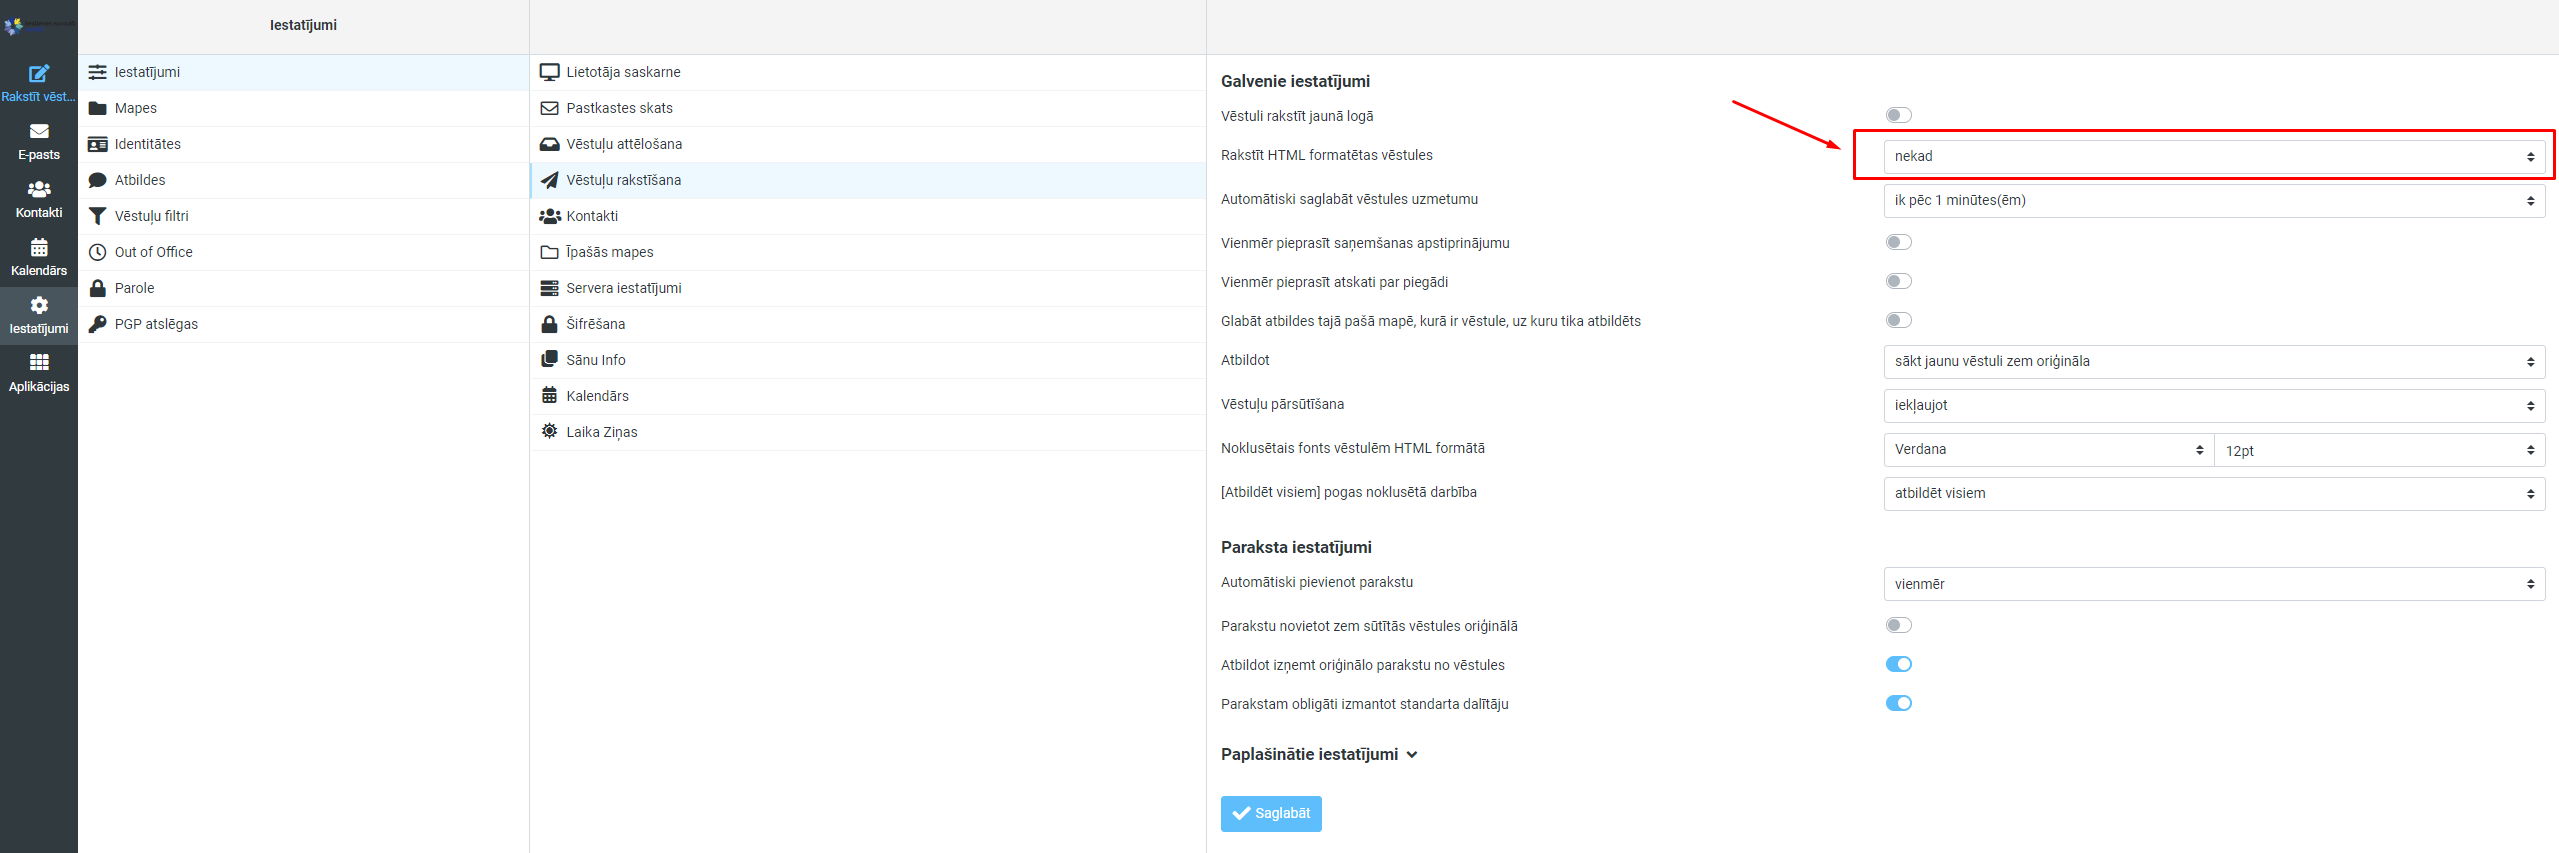Click the logo in top-left corner
The image size is (2559, 853).
pos(38,26)
